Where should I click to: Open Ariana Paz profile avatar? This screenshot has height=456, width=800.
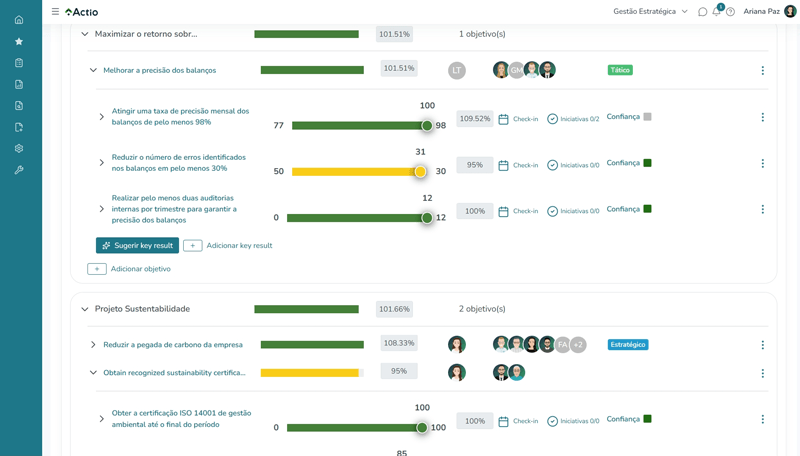[x=790, y=11]
